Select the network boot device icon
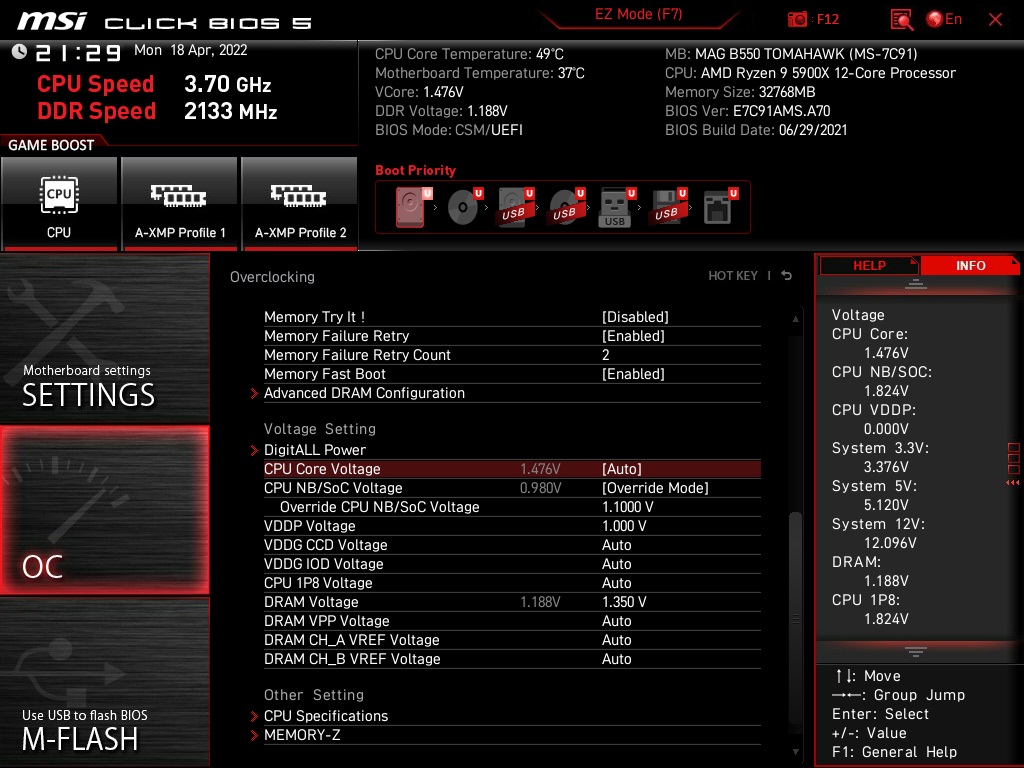The width and height of the screenshot is (1024, 768). click(718, 207)
